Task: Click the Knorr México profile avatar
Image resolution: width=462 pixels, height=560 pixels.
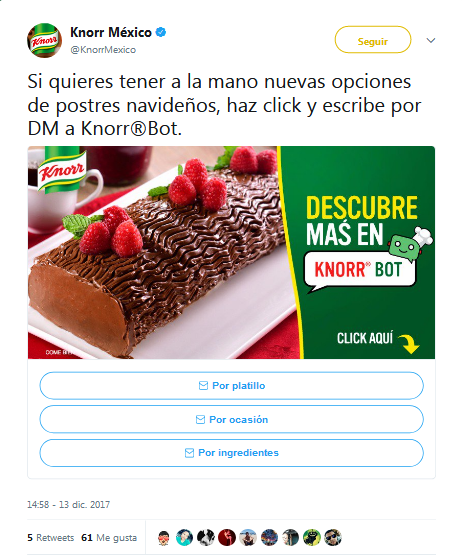Action: (x=44, y=40)
